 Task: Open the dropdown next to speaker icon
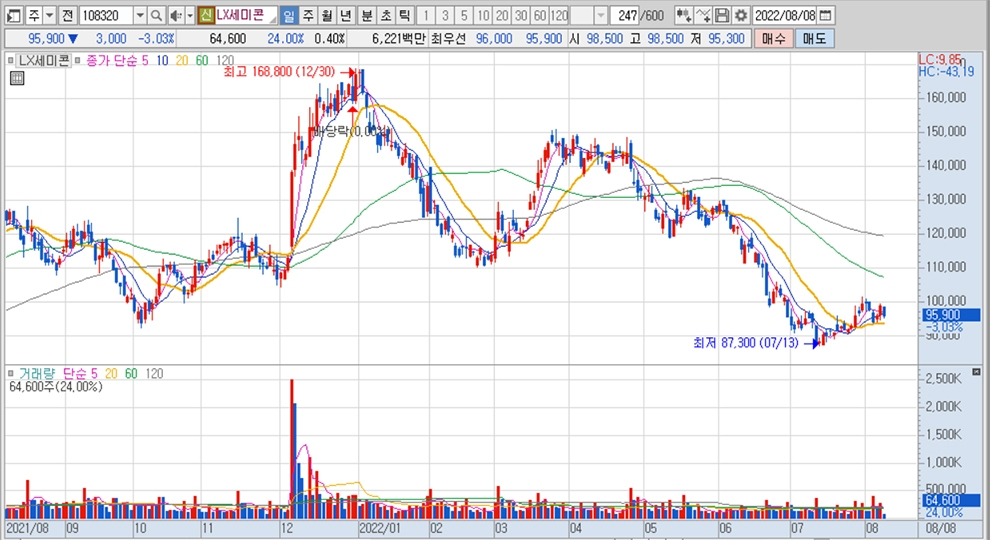click(190, 15)
